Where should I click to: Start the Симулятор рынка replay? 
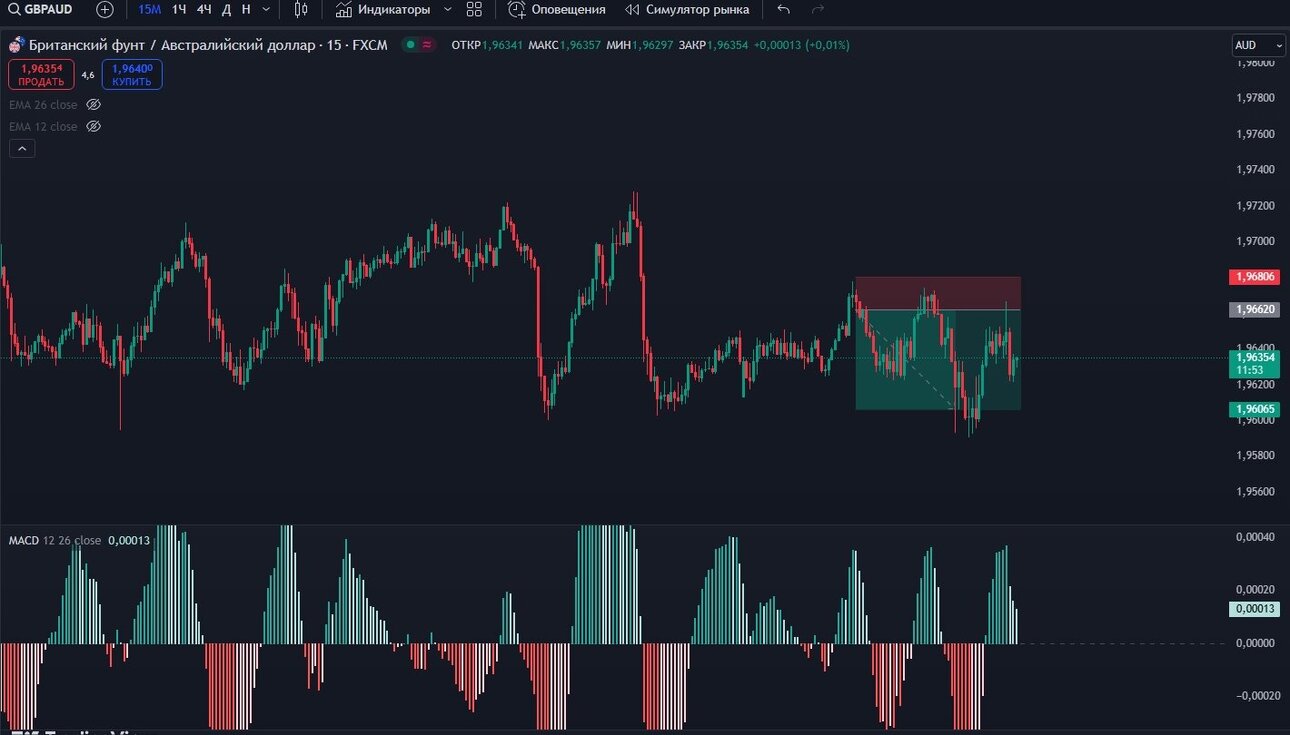click(687, 9)
